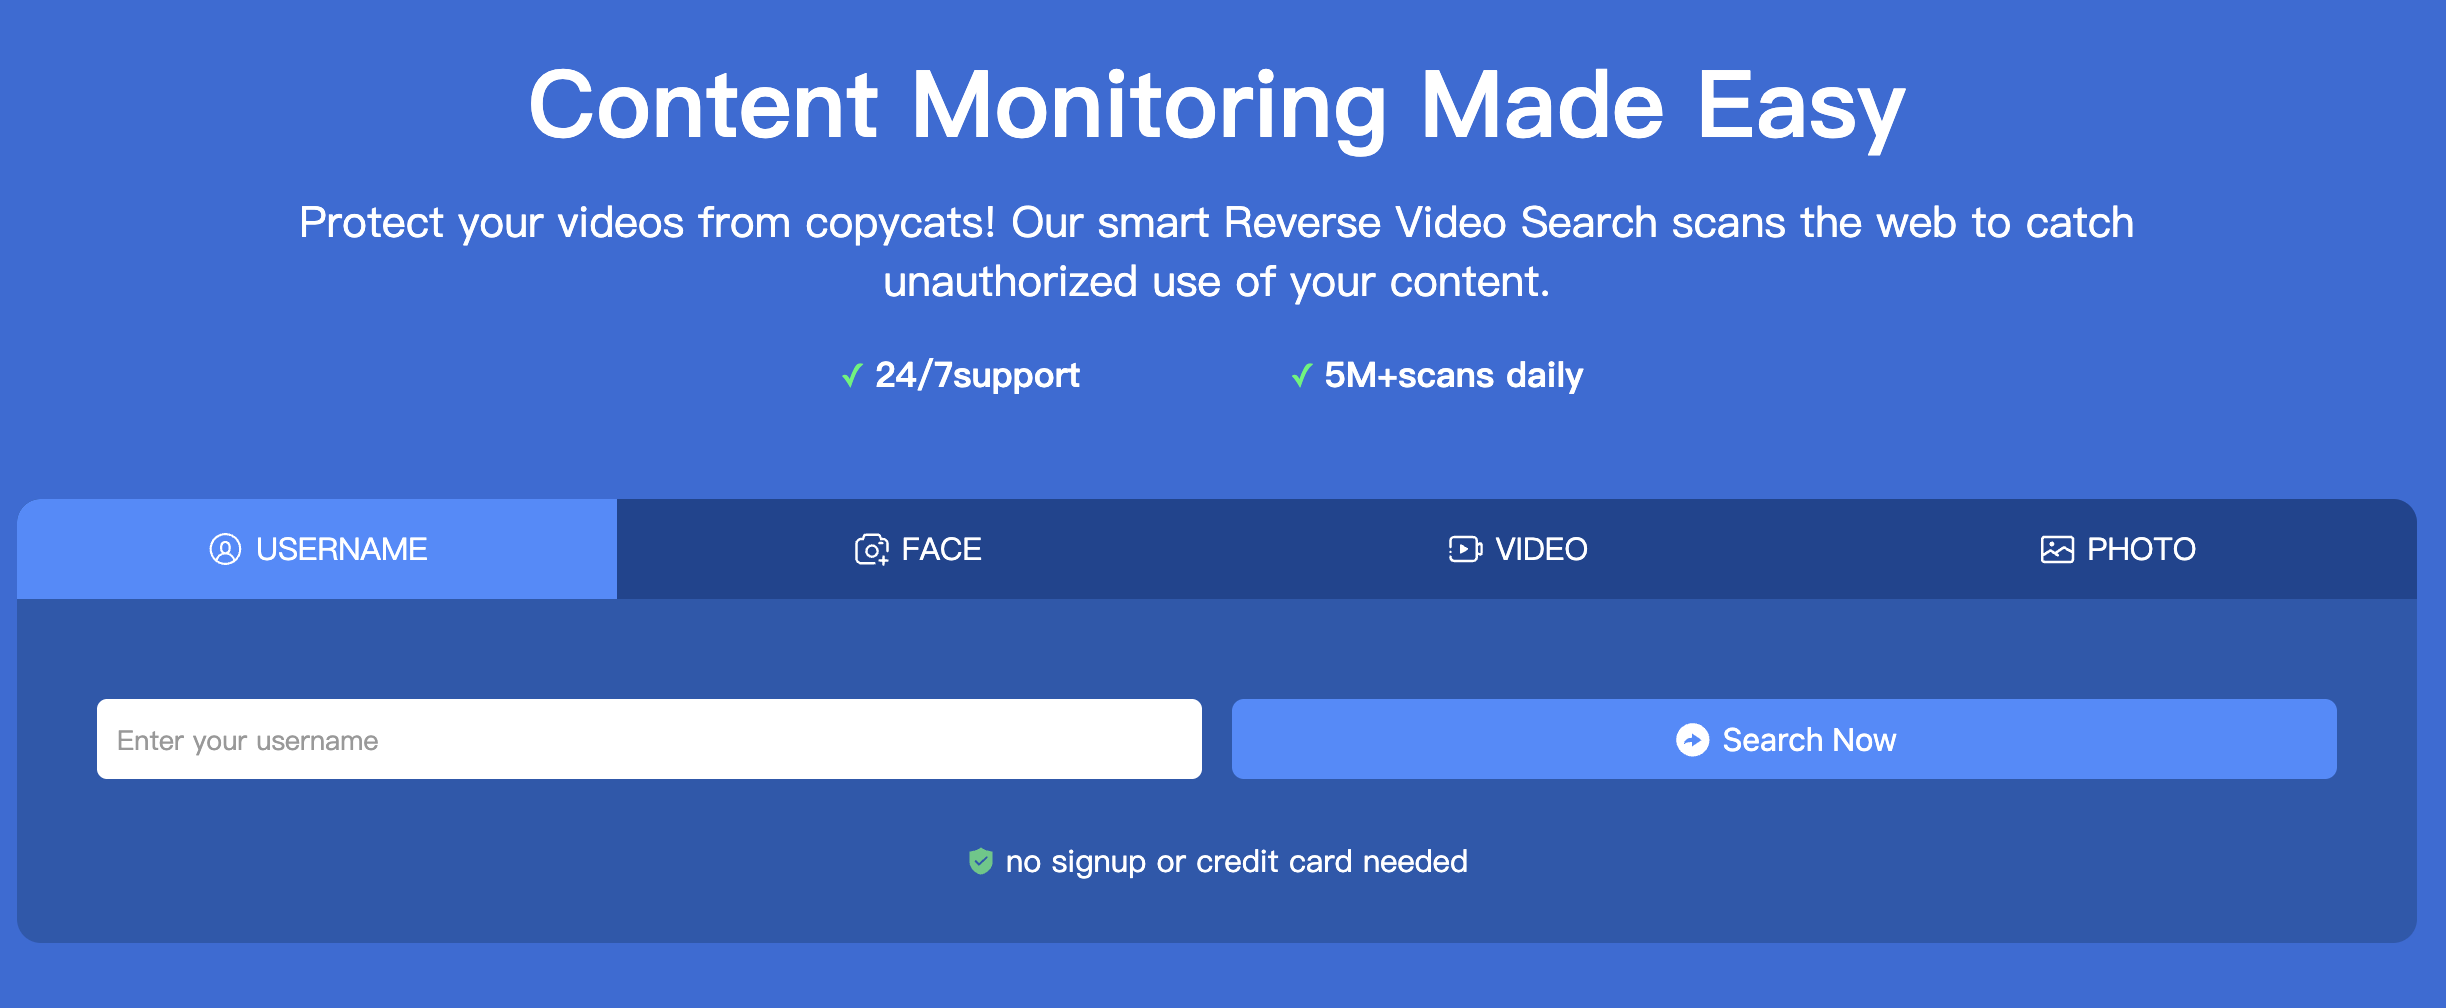Click the picture icon beside PHOTO
Screen dimensions: 2446x1008
point(2057,549)
